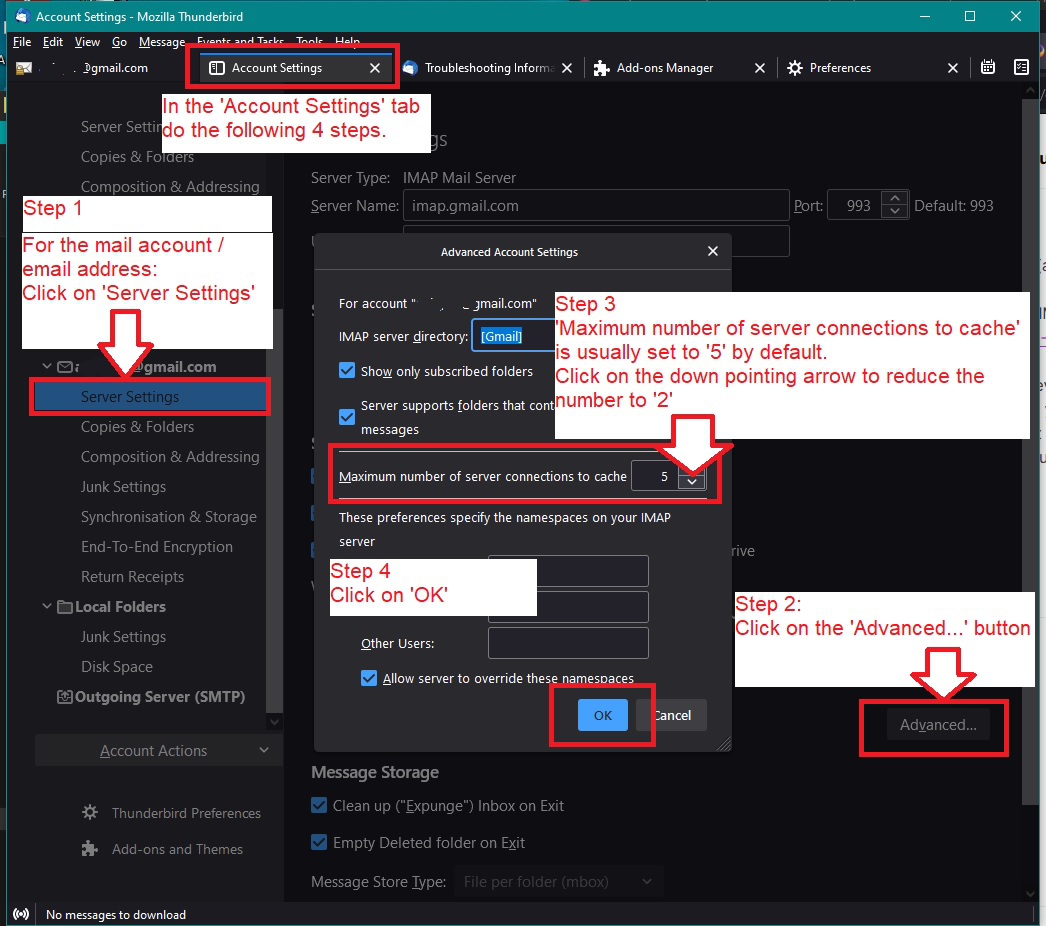Screen dimensions: 1046x926
Task: Close the Troubleshooting Information tab
Action: pos(567,68)
